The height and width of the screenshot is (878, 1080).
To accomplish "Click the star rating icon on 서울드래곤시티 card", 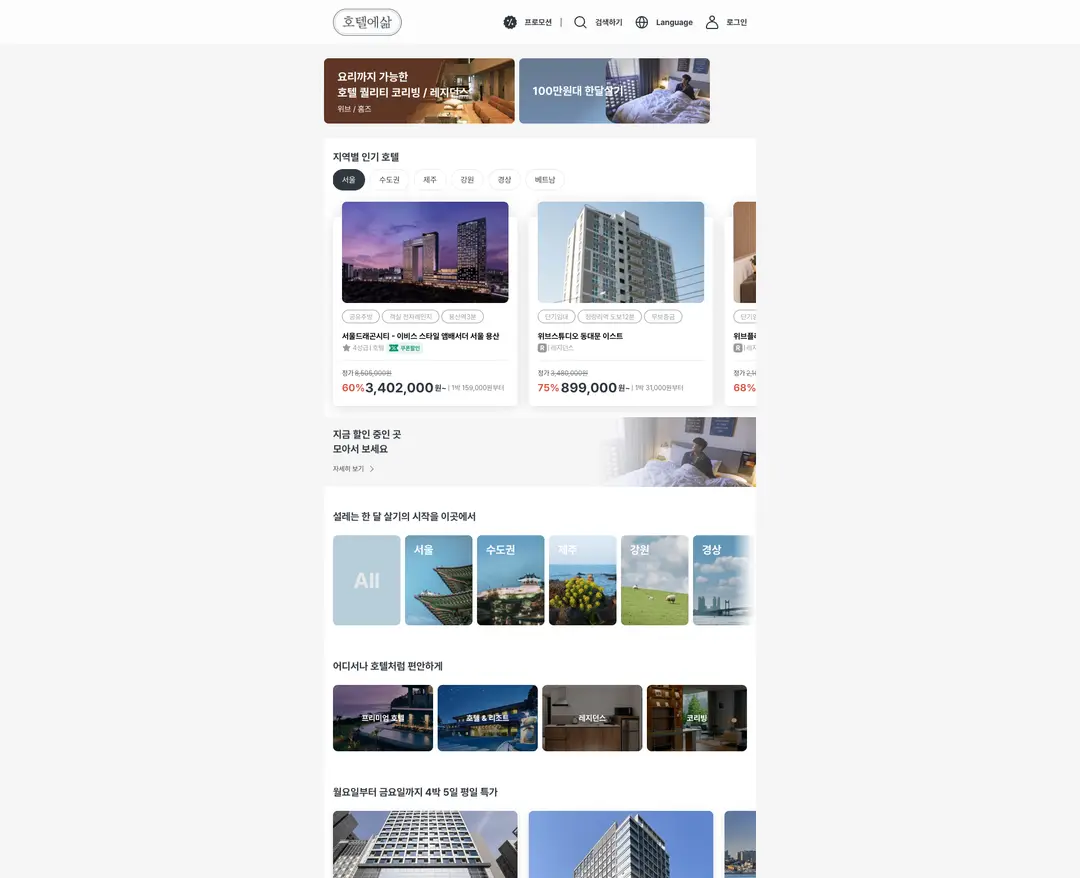I will click(x=346, y=348).
